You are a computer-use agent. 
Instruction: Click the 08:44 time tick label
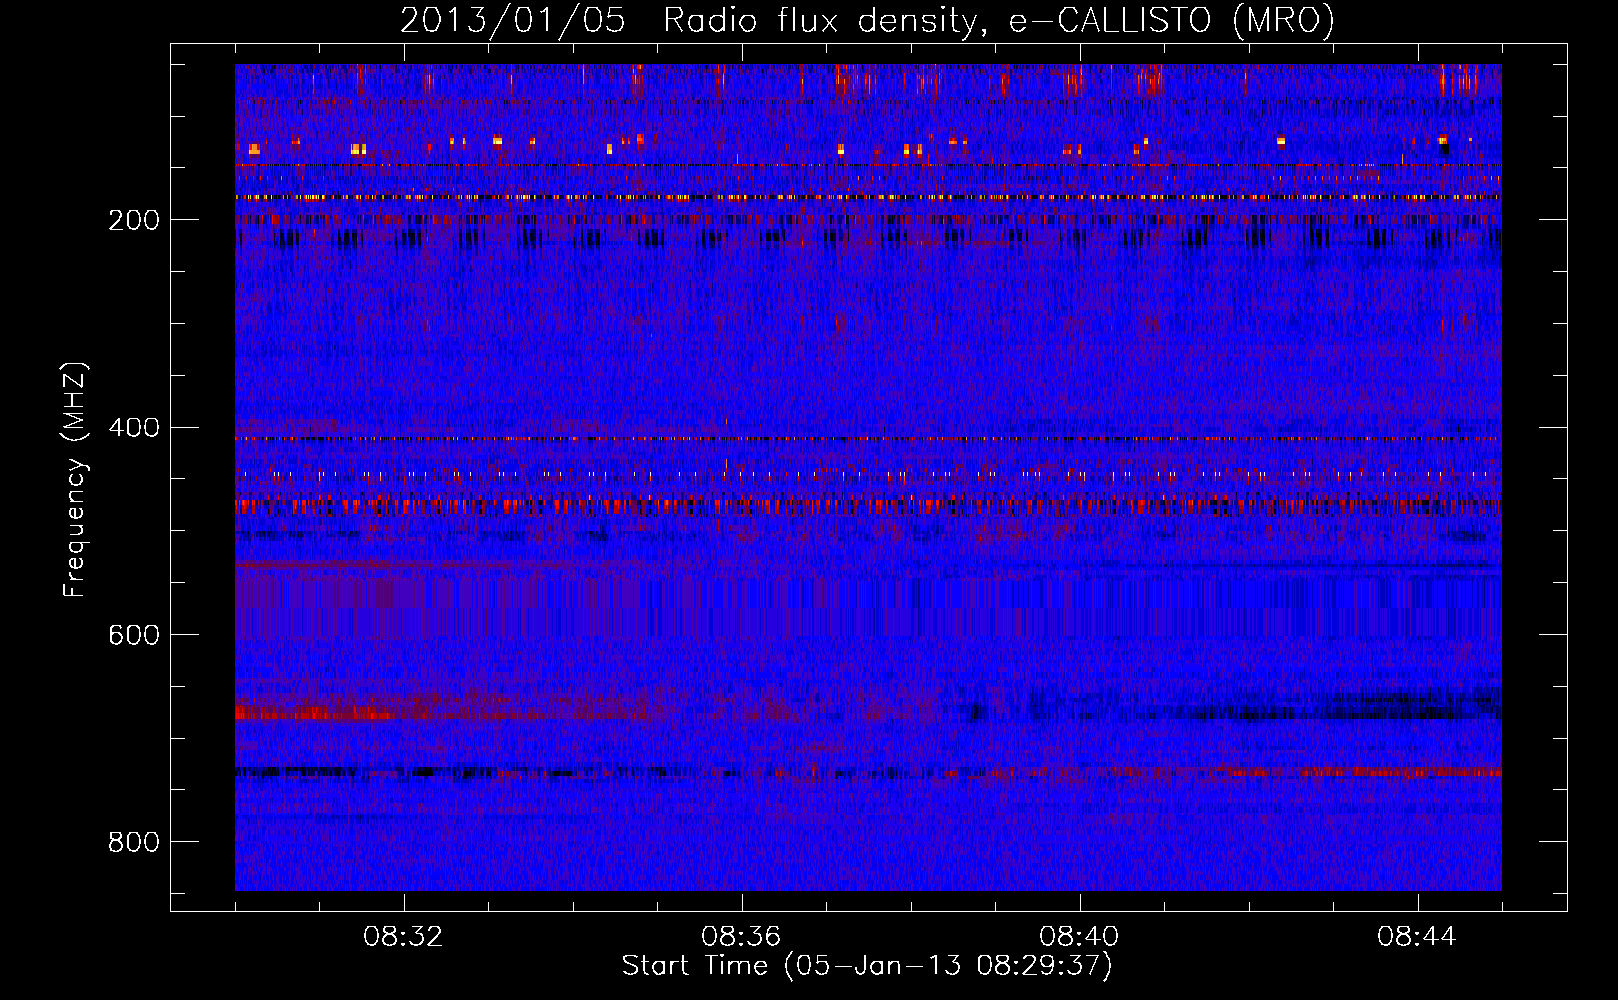[1417, 937]
